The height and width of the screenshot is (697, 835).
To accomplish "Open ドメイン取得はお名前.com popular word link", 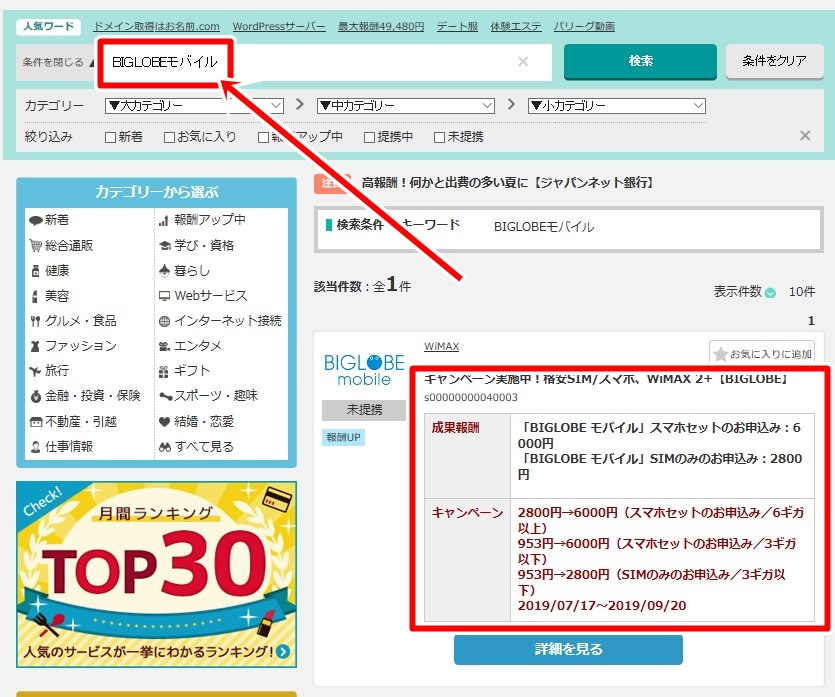I will (157, 26).
